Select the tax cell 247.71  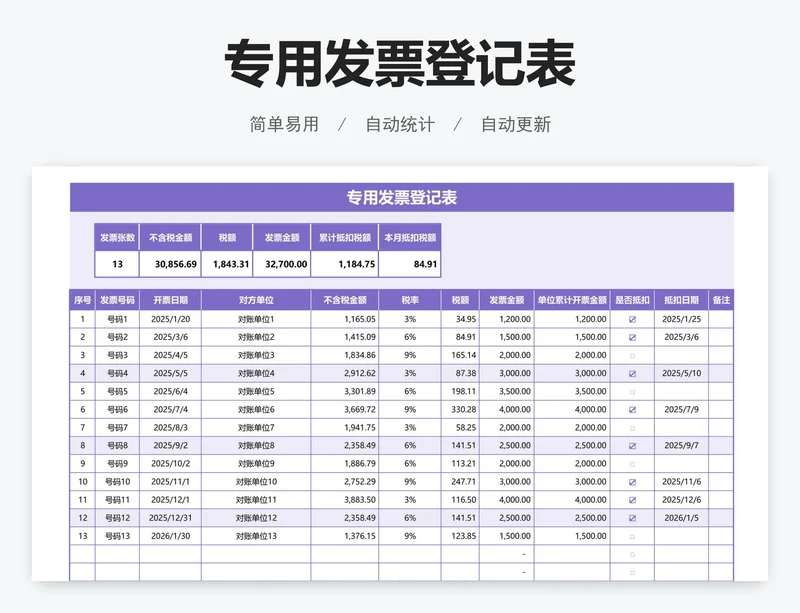[x=460, y=482]
